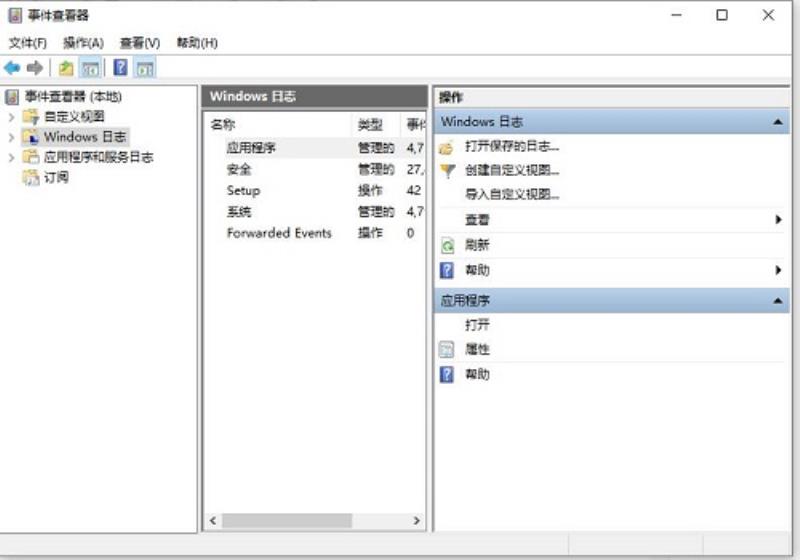Click the 打开保存的日志 folder icon

(x=446, y=147)
